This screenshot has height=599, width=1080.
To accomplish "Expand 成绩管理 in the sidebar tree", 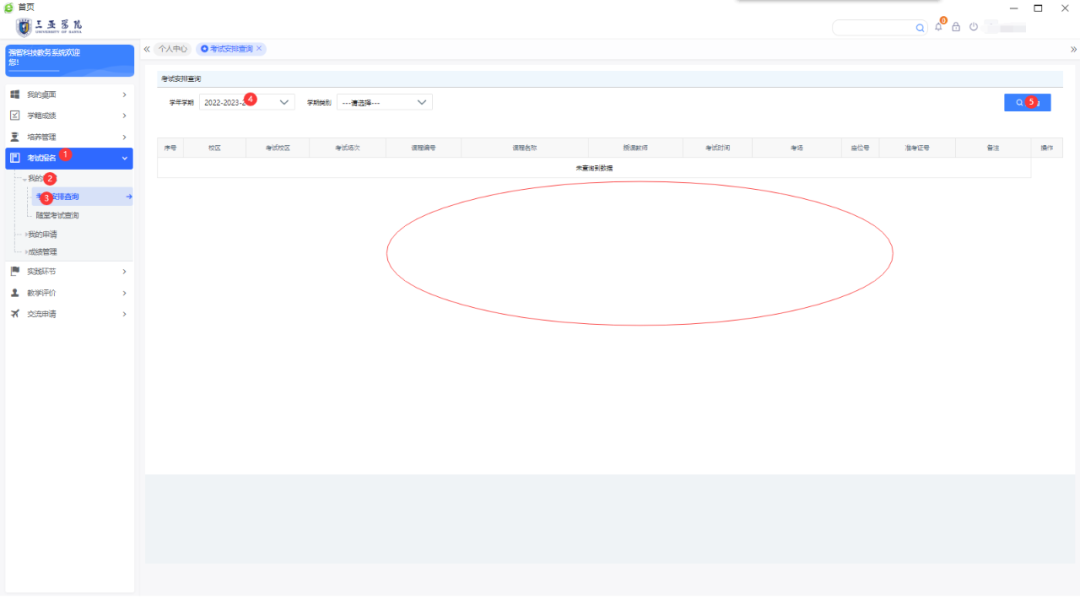I will pos(42,252).
